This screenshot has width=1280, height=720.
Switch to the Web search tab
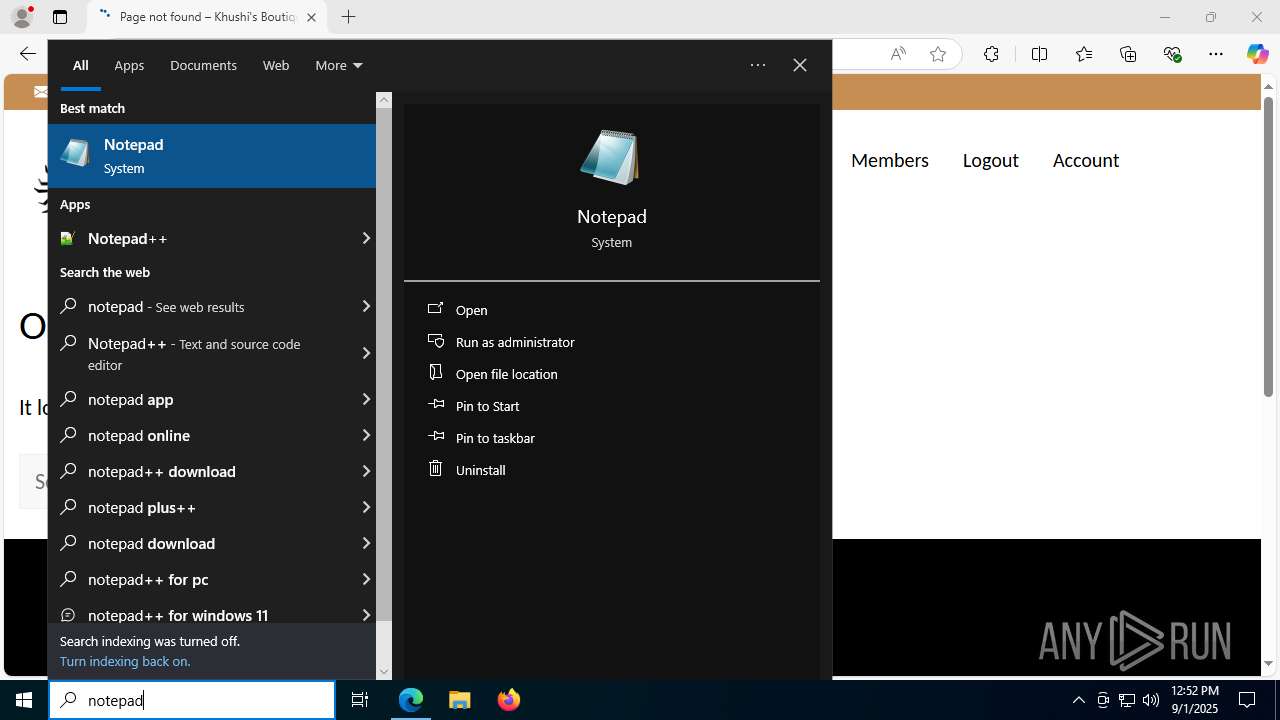(x=276, y=65)
